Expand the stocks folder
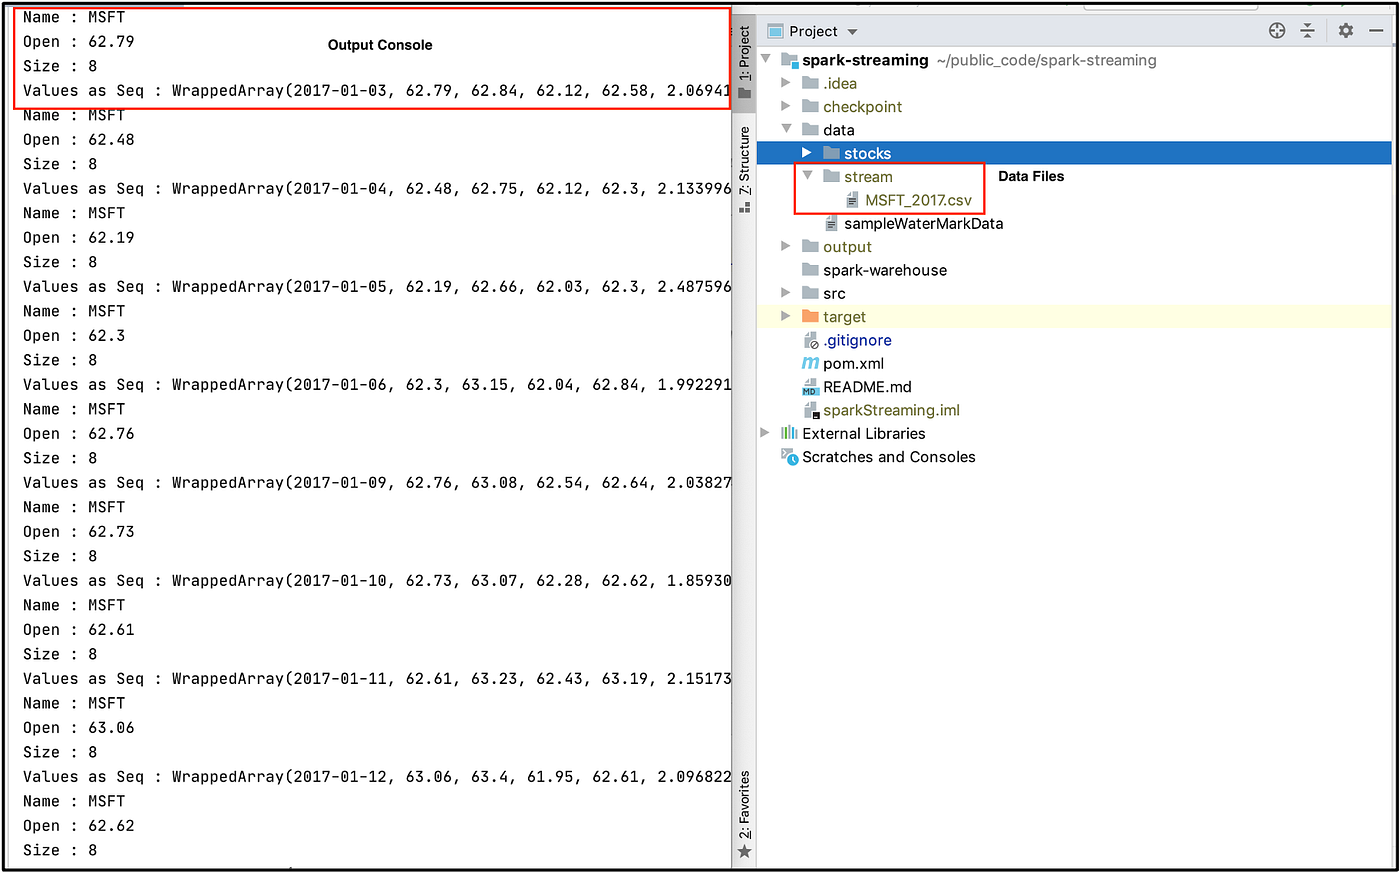The height and width of the screenshot is (873, 1400). tap(807, 153)
